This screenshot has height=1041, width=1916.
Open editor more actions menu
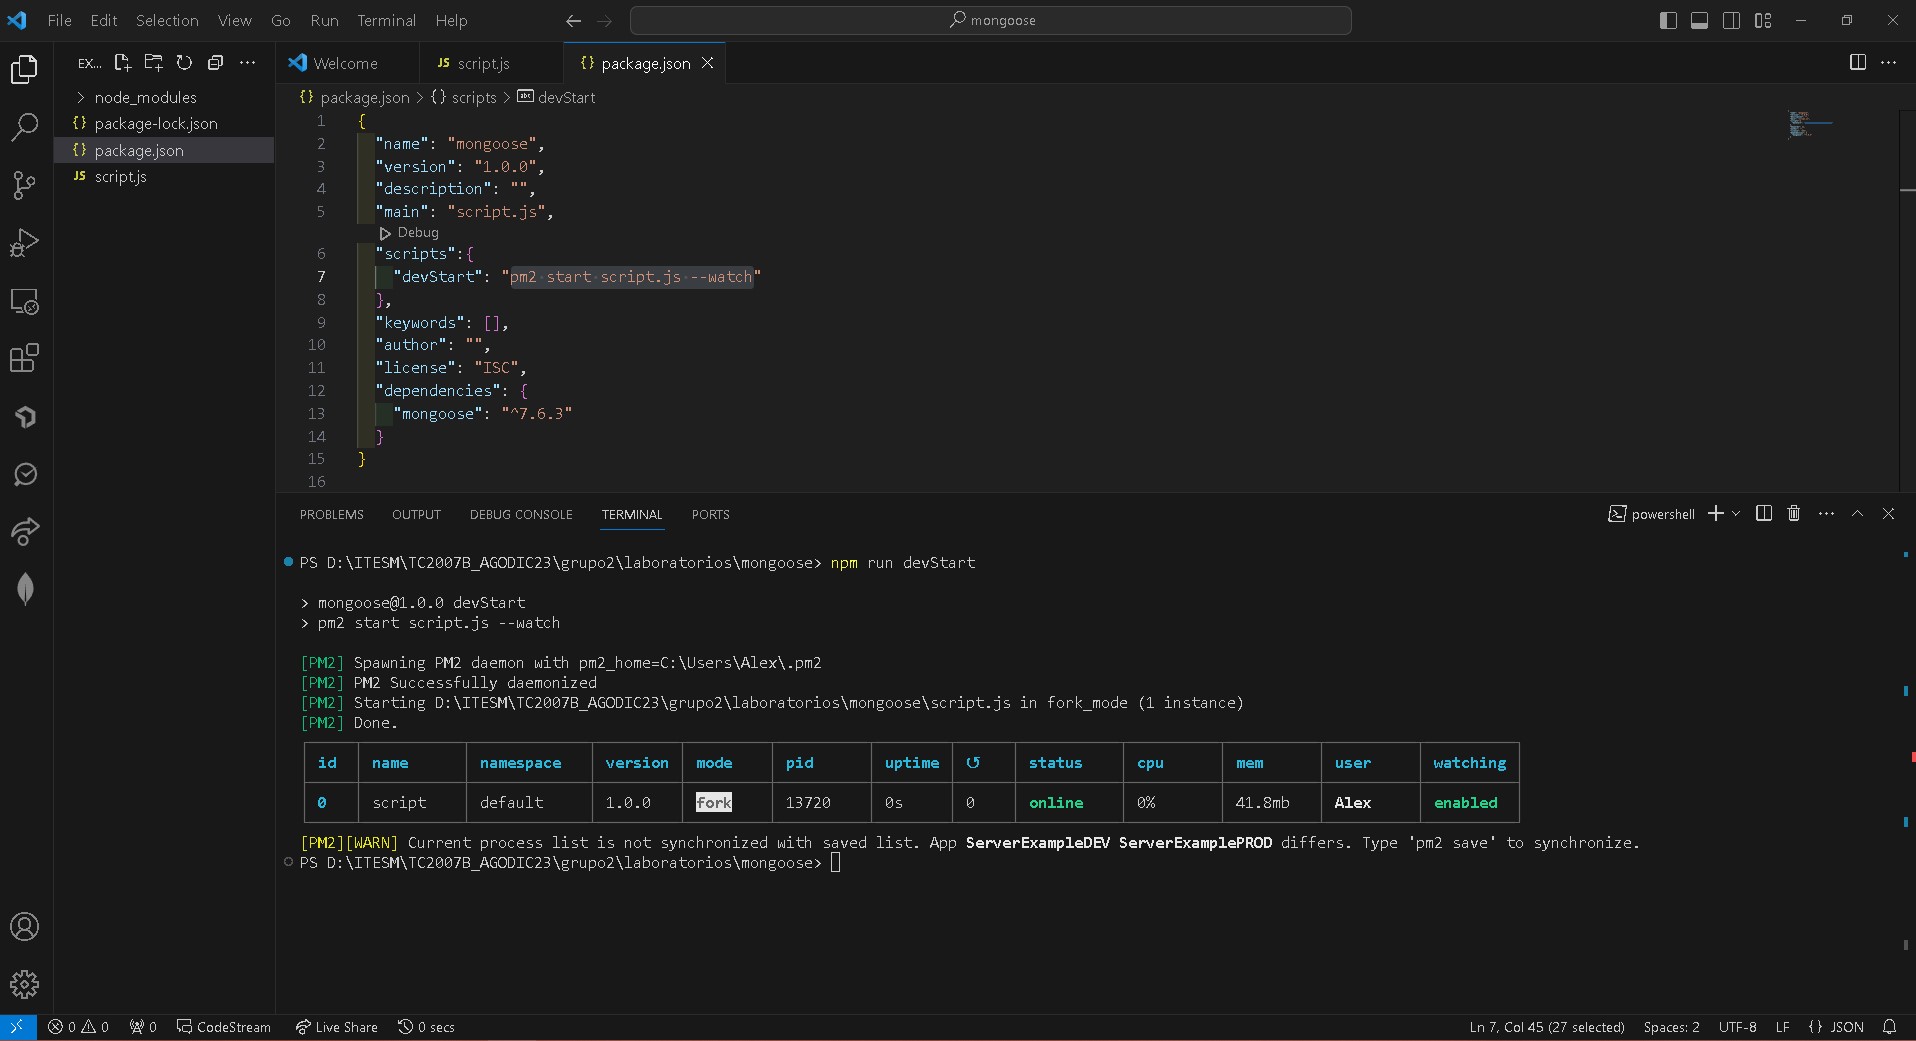coord(1889,62)
